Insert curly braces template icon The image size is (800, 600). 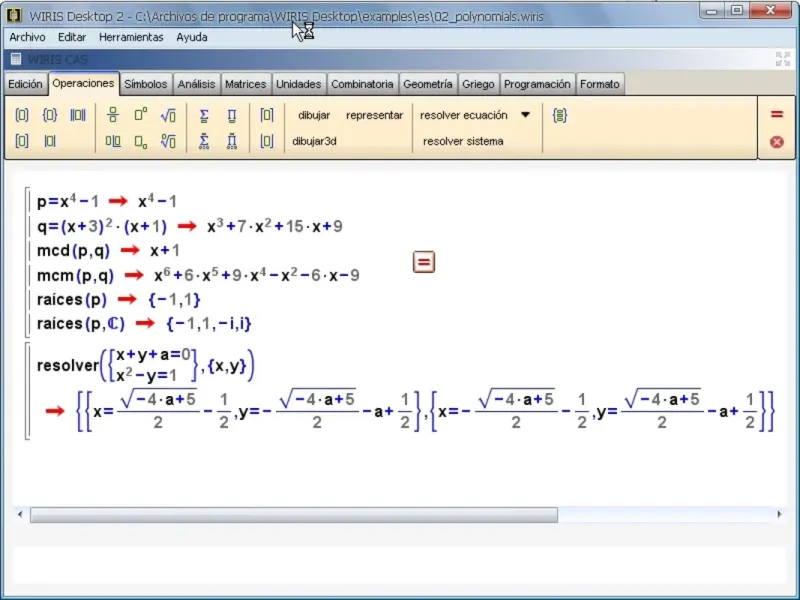49,115
